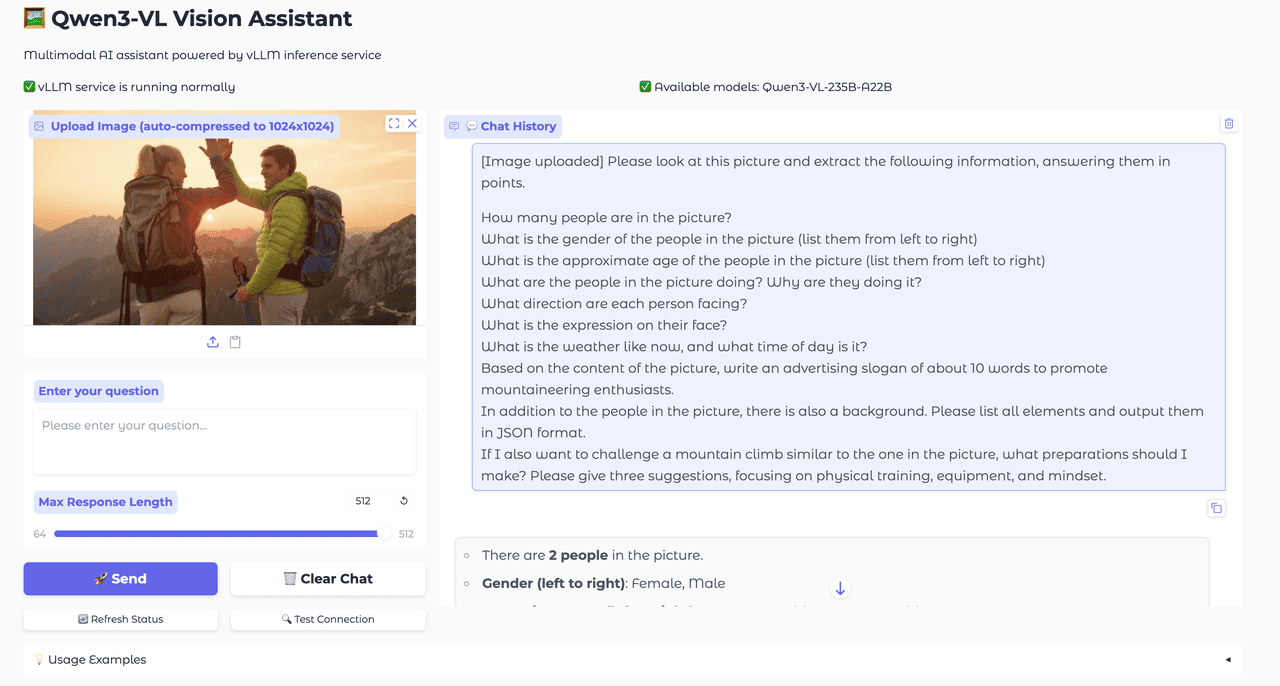Jump to latest message with down arrow

pos(840,589)
